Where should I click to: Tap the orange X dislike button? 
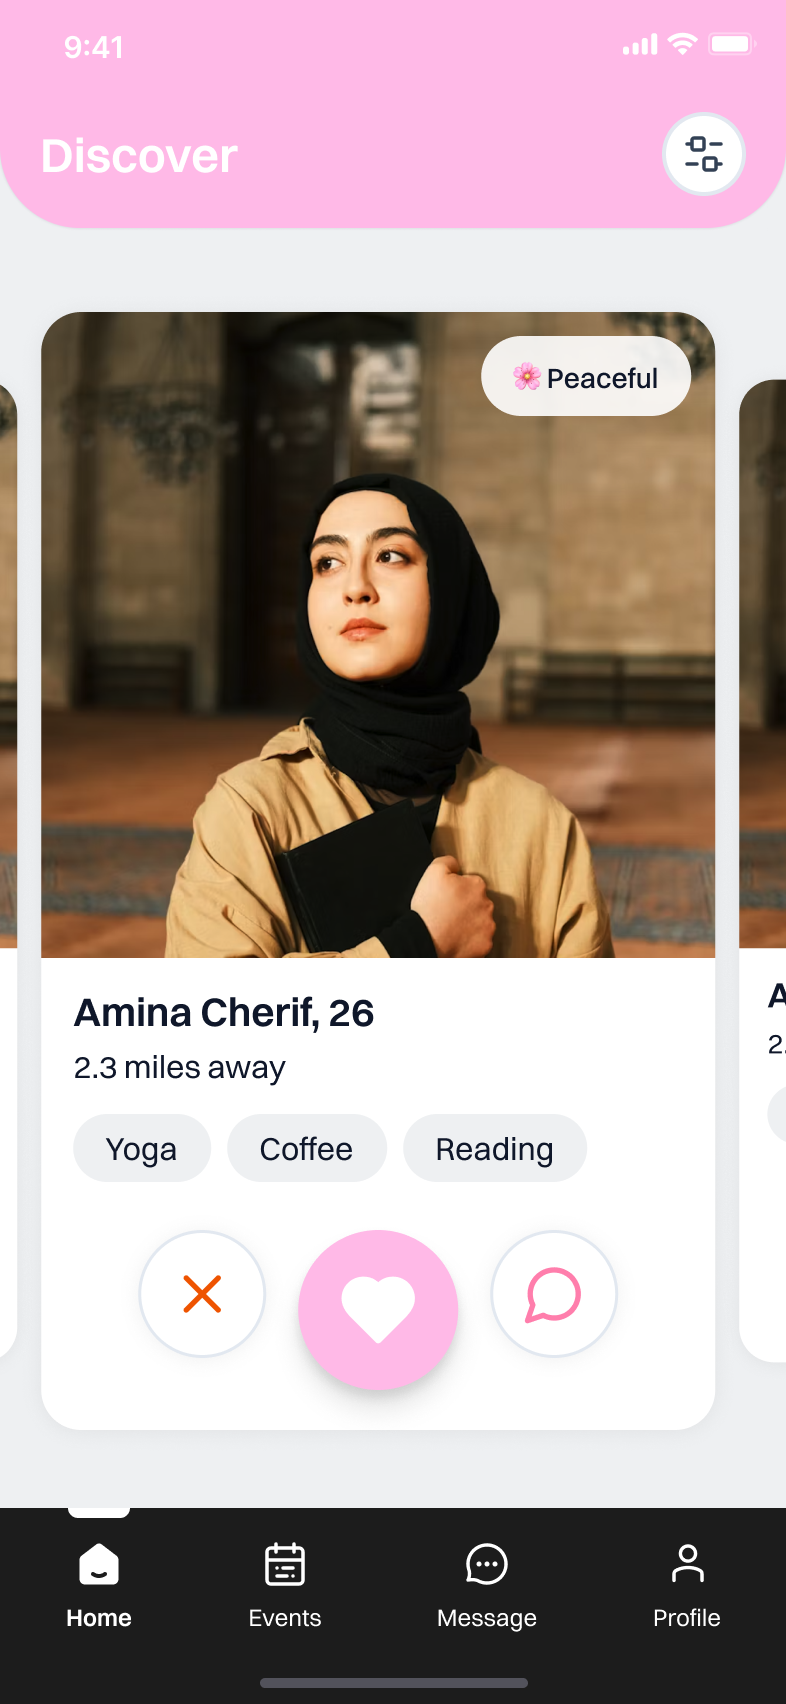[x=202, y=1294]
